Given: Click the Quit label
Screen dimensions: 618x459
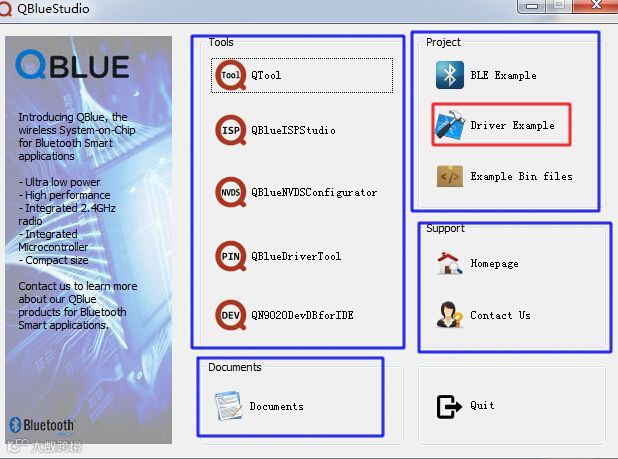Looking at the screenshot, I should coord(482,405).
